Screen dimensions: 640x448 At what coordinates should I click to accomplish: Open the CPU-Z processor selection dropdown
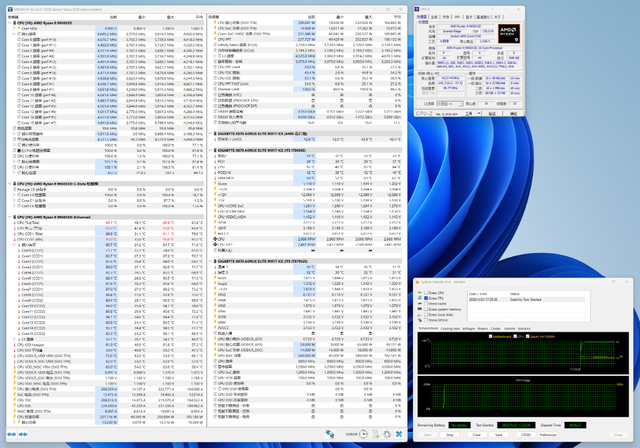pyautogui.click(x=449, y=104)
